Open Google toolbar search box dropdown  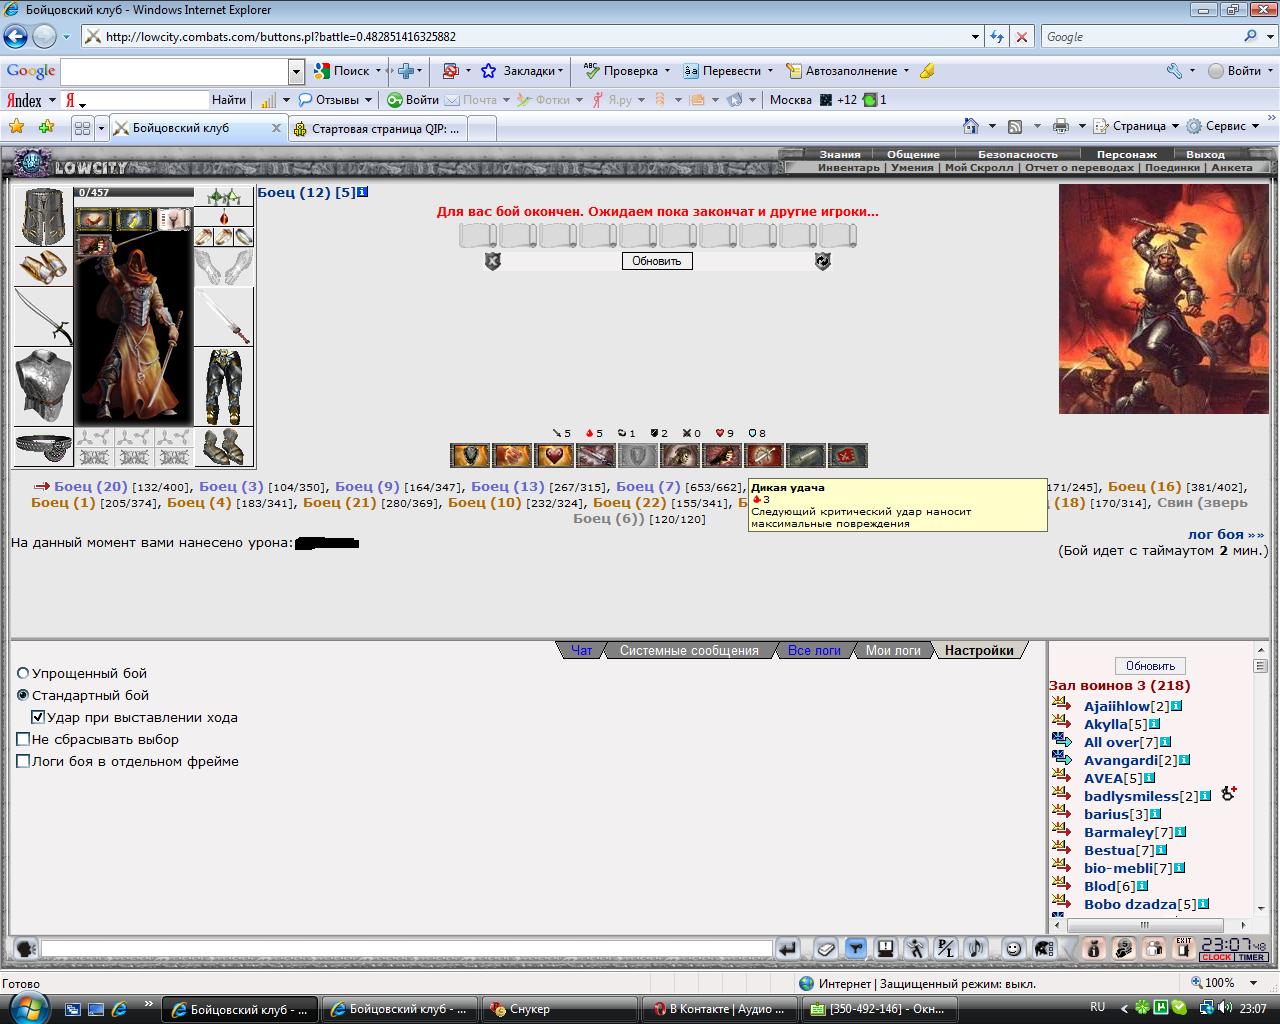(x=296, y=72)
